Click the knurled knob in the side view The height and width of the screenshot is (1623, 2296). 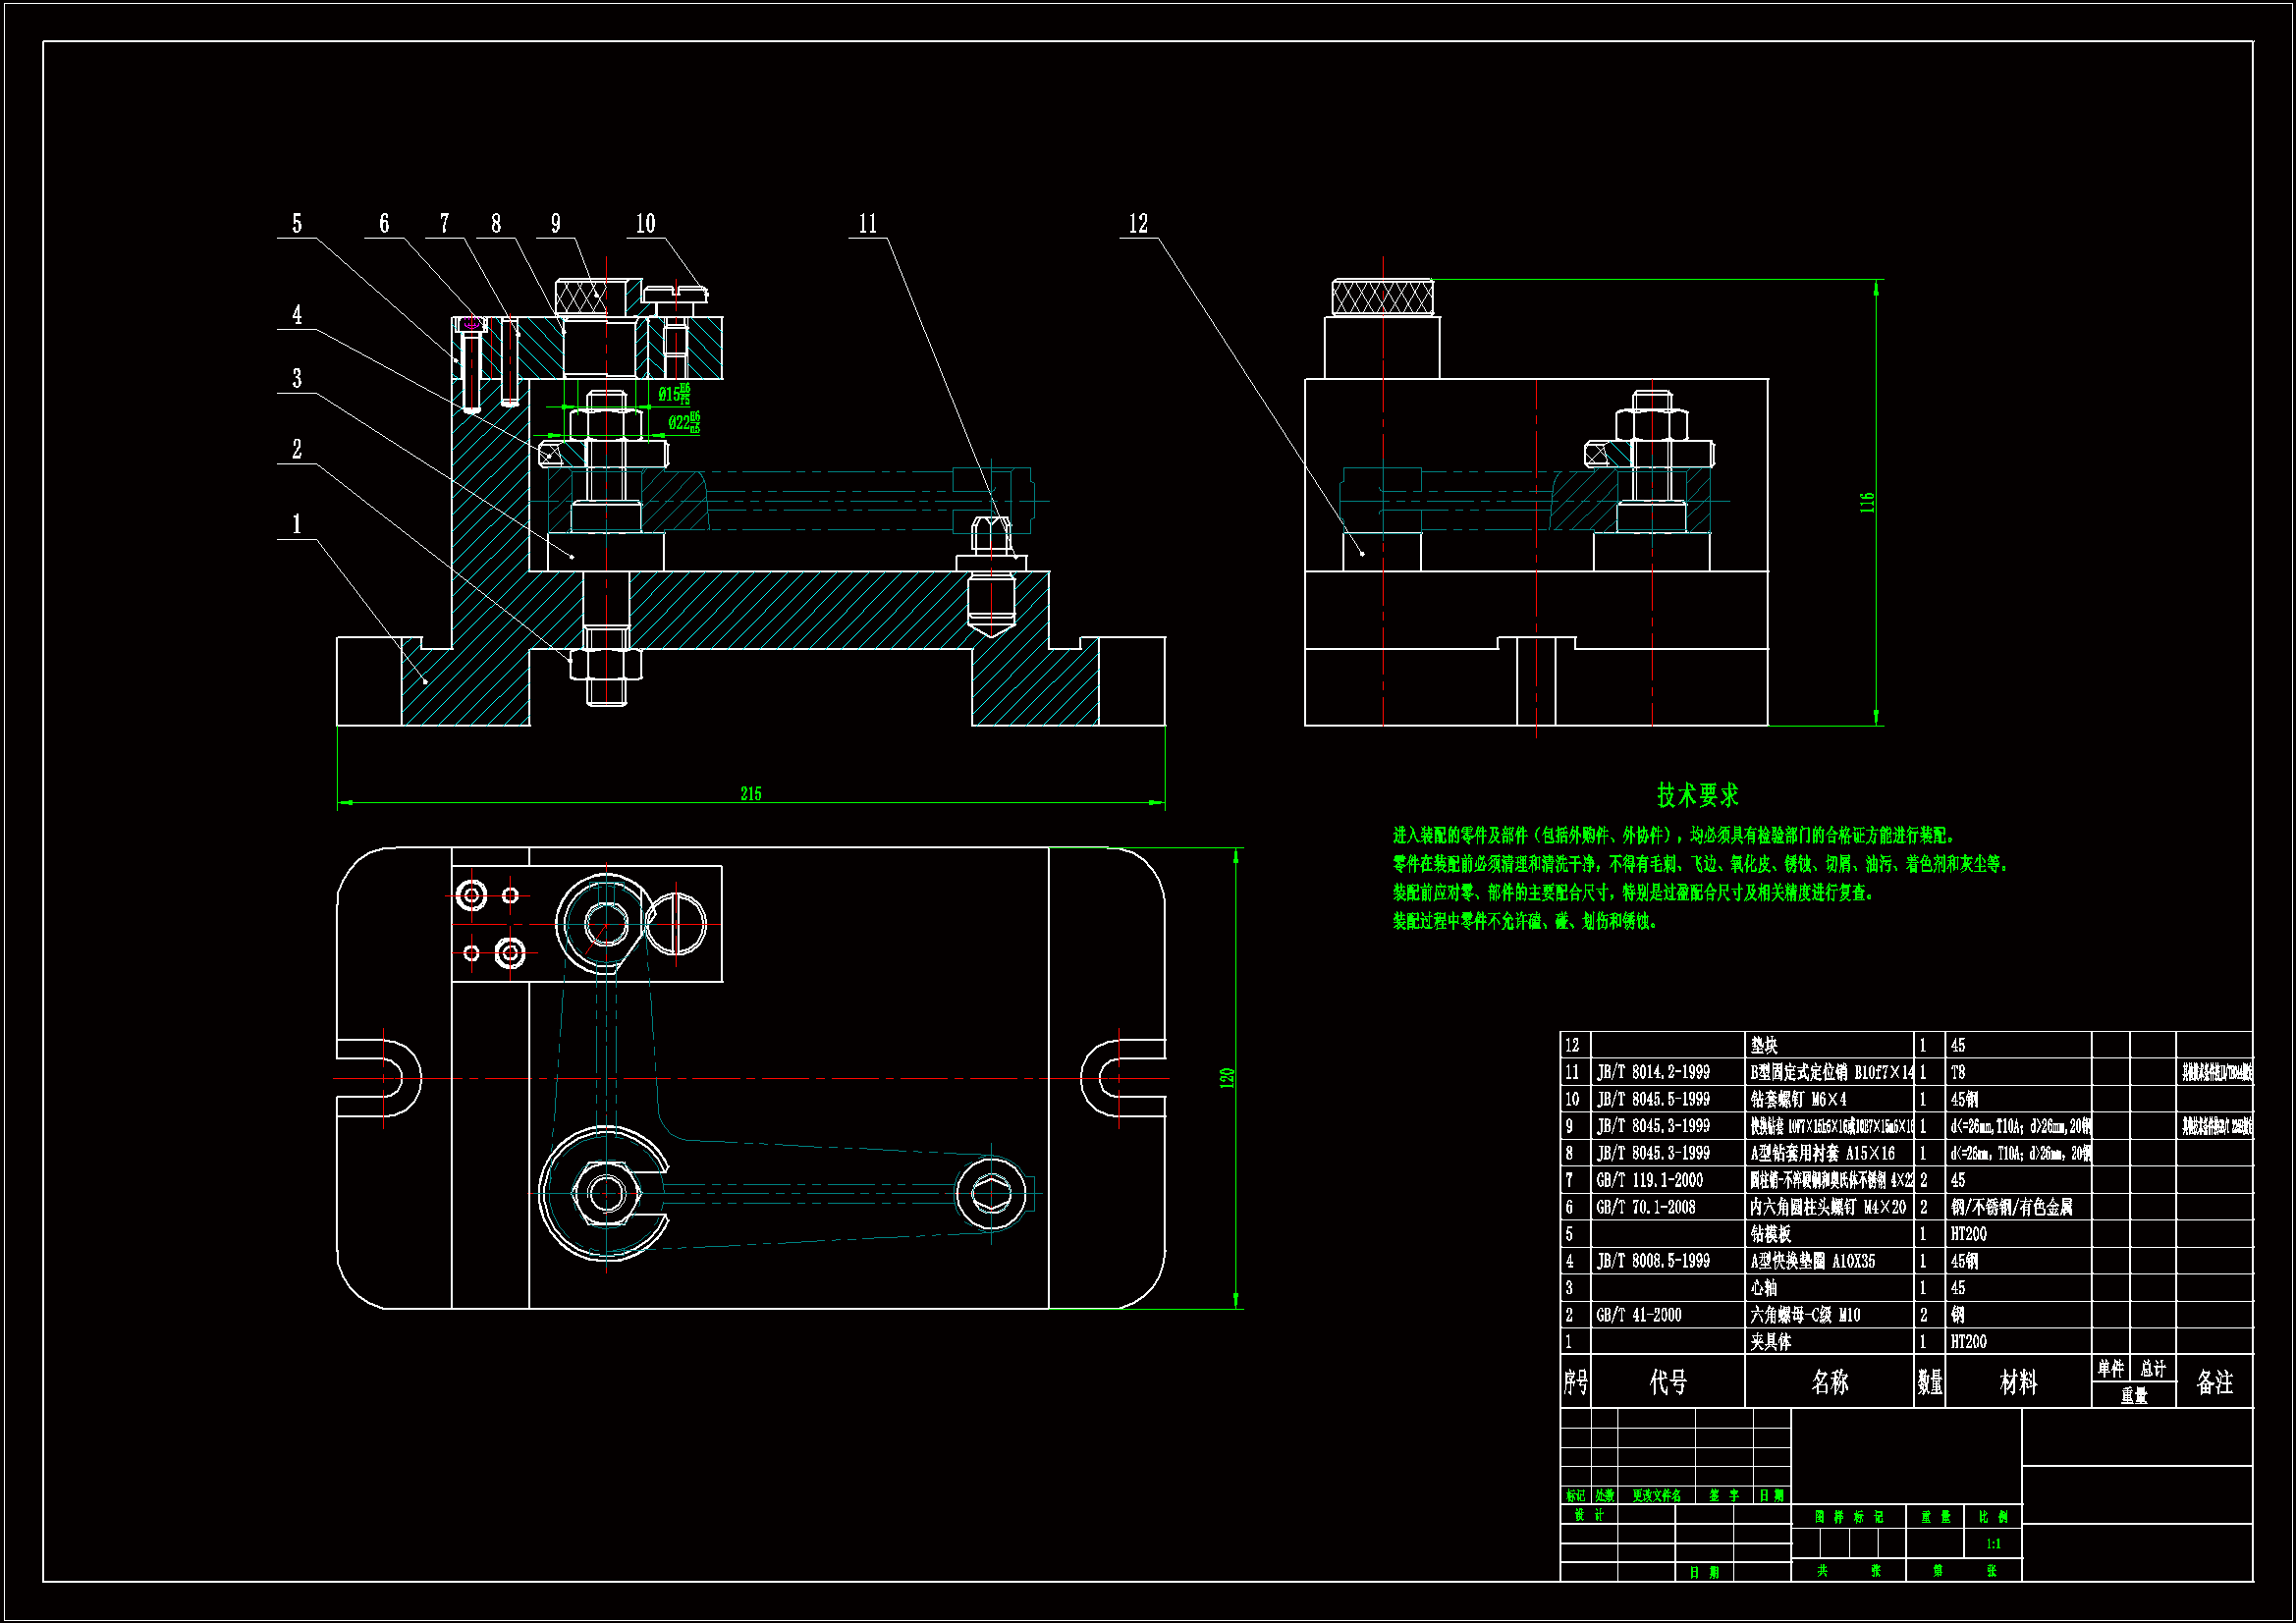tap(1382, 298)
